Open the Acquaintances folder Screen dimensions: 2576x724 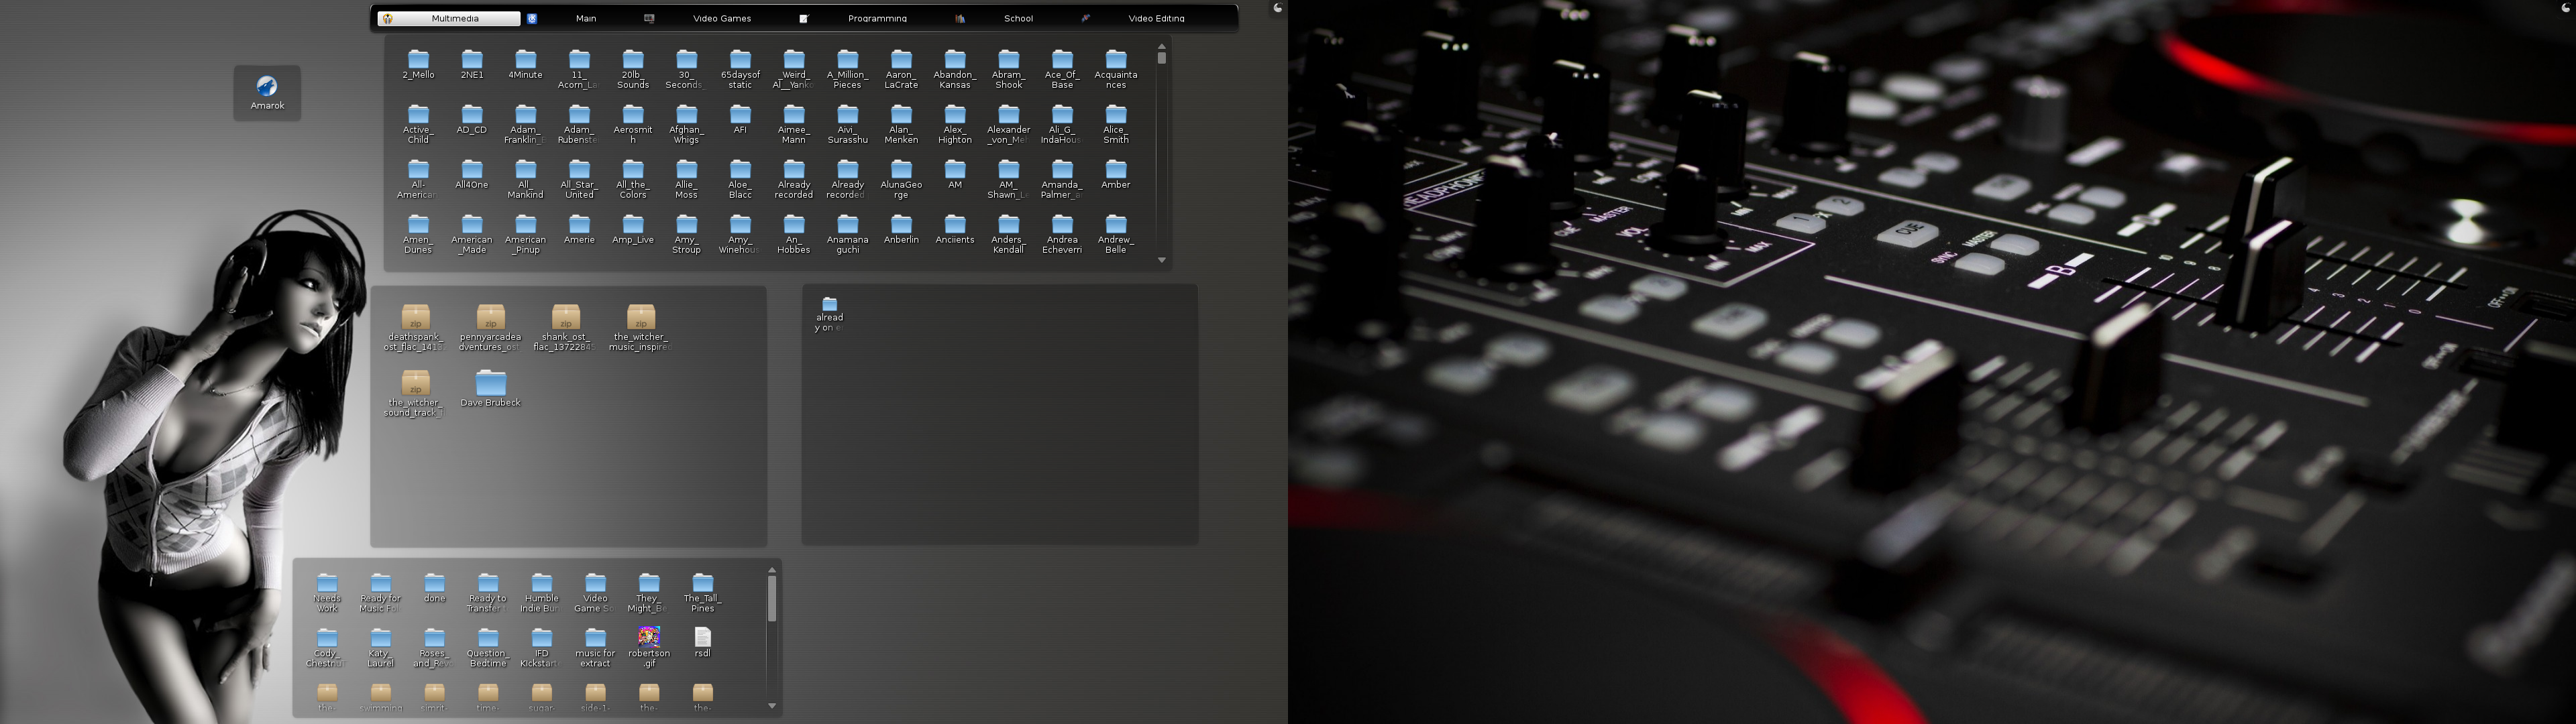point(1116,68)
